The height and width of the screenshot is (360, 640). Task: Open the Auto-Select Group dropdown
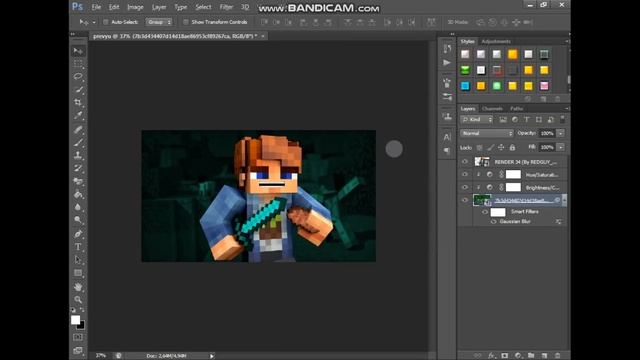coord(160,22)
